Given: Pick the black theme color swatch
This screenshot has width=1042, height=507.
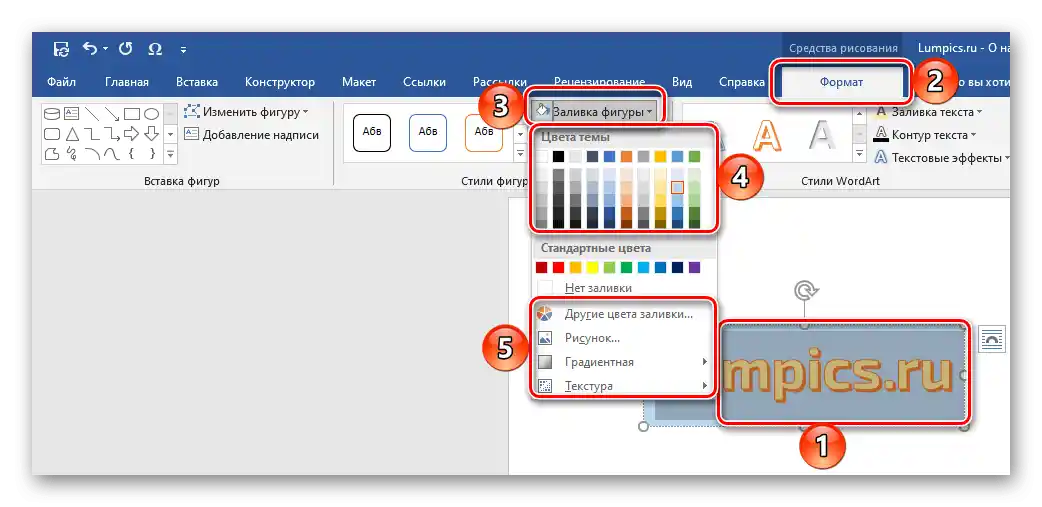Looking at the screenshot, I should click(x=559, y=157).
